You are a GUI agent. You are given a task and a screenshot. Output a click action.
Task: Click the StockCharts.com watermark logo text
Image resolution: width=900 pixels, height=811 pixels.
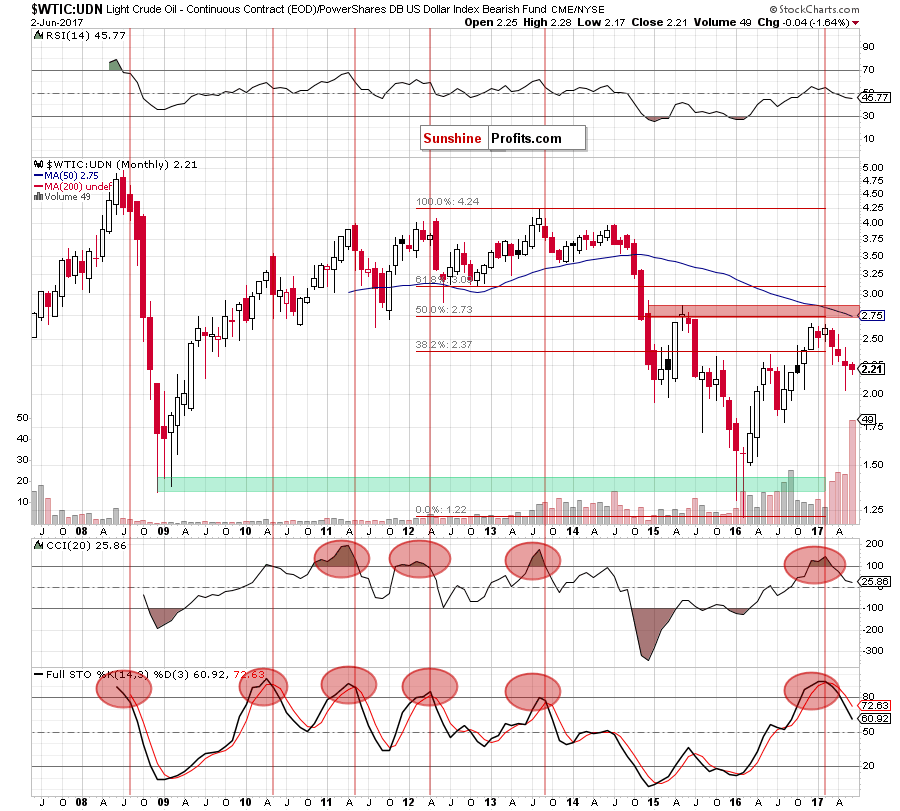pos(814,9)
